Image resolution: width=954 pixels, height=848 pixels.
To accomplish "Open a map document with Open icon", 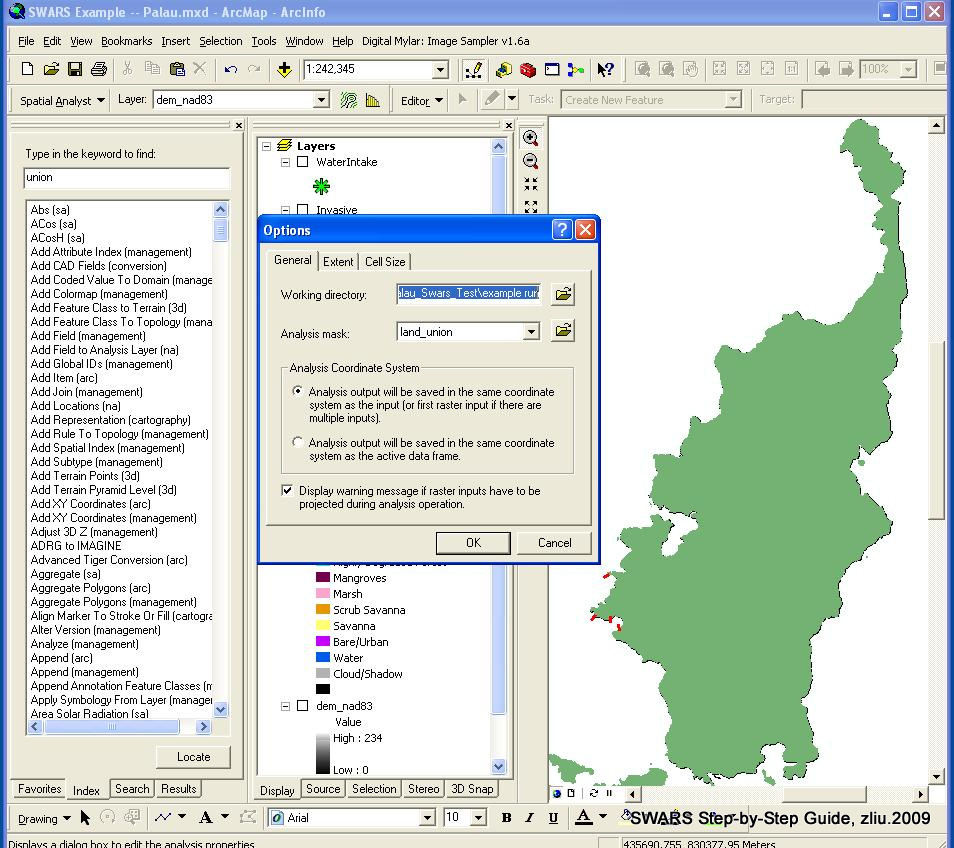I will point(51,69).
